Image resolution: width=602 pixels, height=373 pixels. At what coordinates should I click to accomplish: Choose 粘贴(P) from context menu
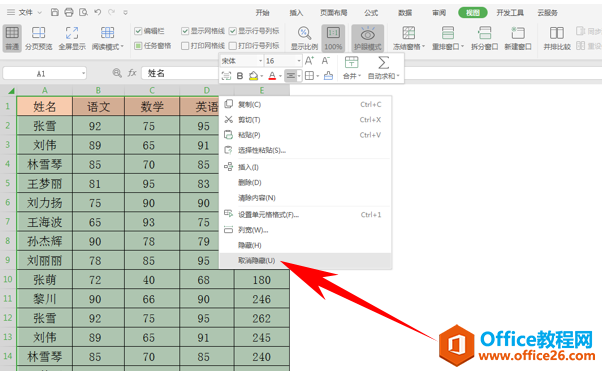[305, 135]
